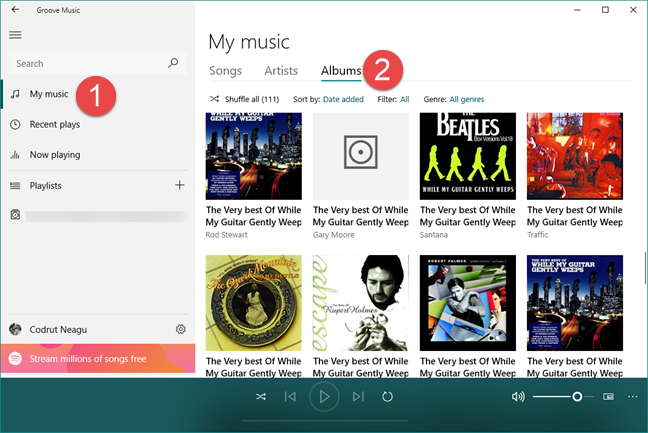Create a new playlist with the plus icon
The width and height of the screenshot is (648, 433).
179,185
